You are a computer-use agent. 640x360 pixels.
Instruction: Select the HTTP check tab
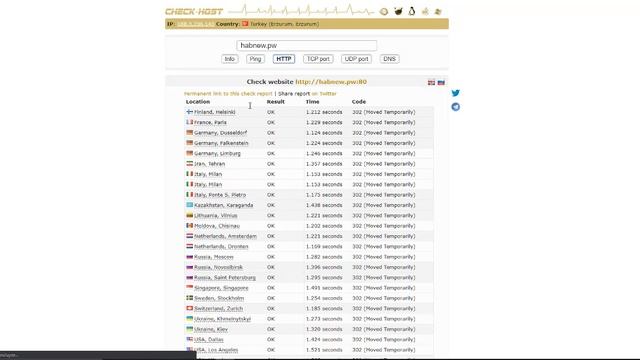(x=284, y=59)
